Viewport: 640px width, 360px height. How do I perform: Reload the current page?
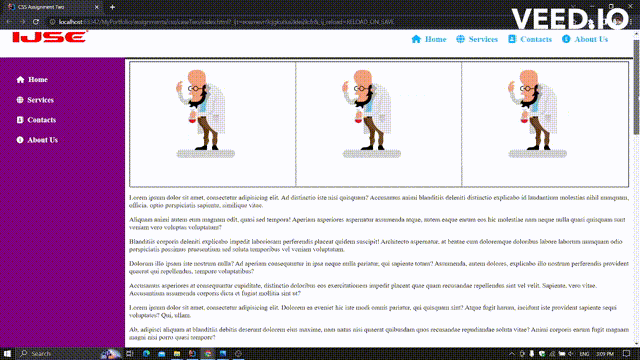[36, 22]
